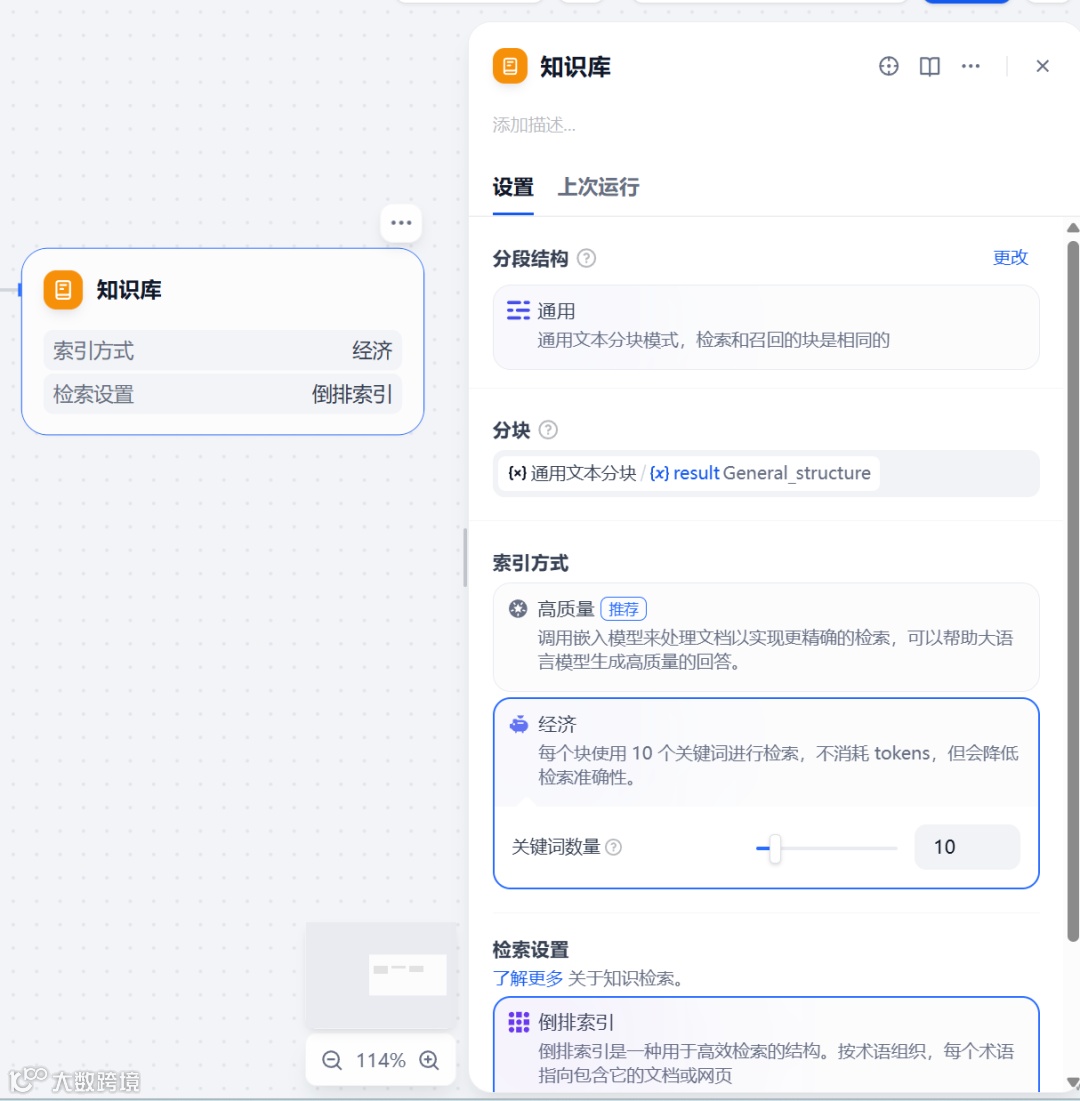Viewport: 1080px width, 1101px height.
Task: Select the 知识库 node on the canvas
Action: pos(223,341)
